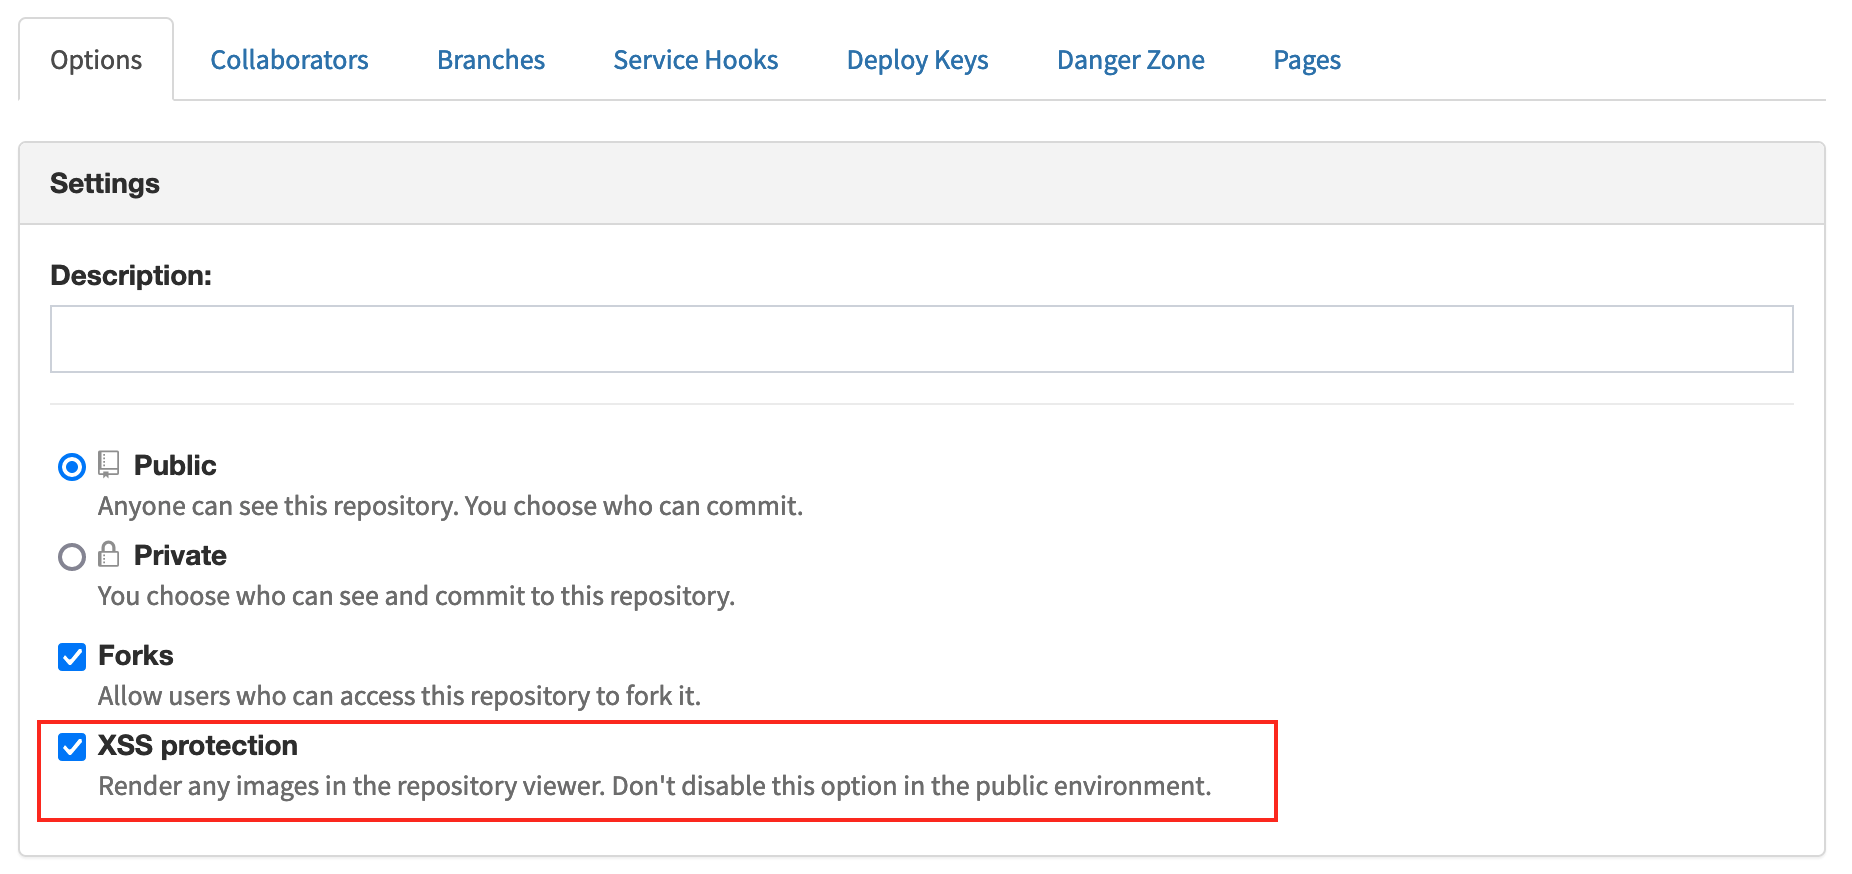Switch to the Collaborators tab
The width and height of the screenshot is (1852, 874).
point(289,60)
